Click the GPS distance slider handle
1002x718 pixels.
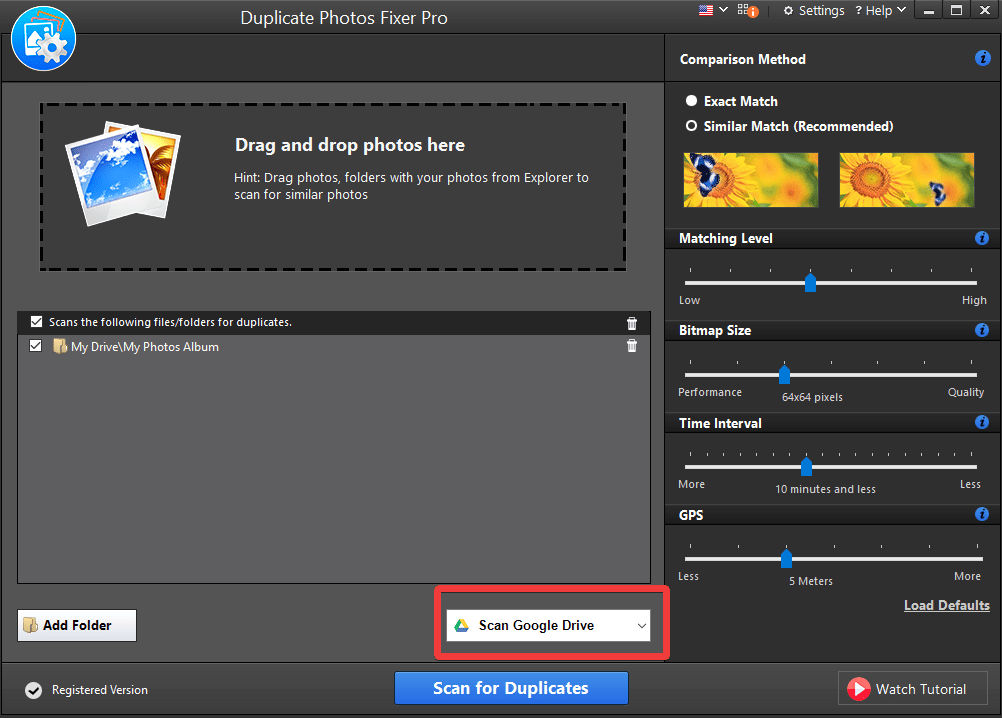[787, 558]
